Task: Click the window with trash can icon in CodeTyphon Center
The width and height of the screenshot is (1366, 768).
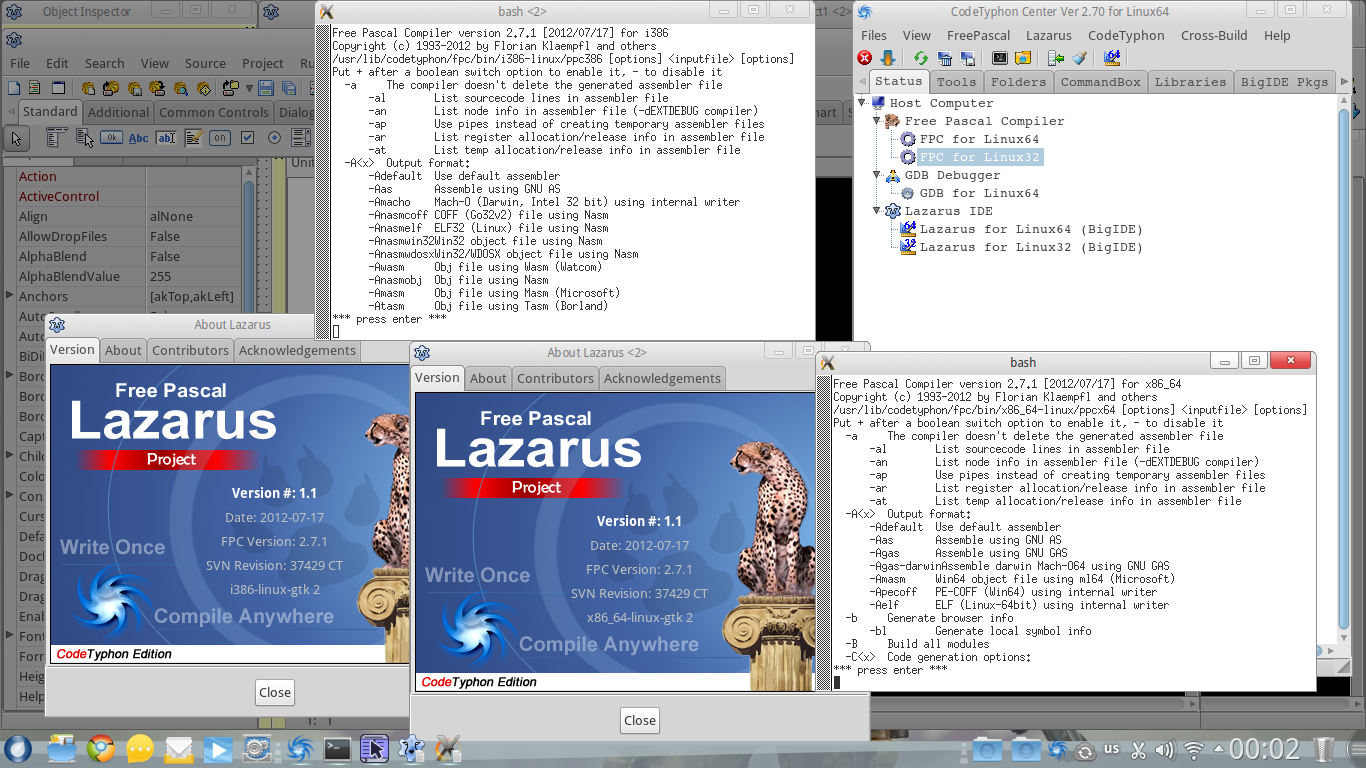Action: point(946,58)
